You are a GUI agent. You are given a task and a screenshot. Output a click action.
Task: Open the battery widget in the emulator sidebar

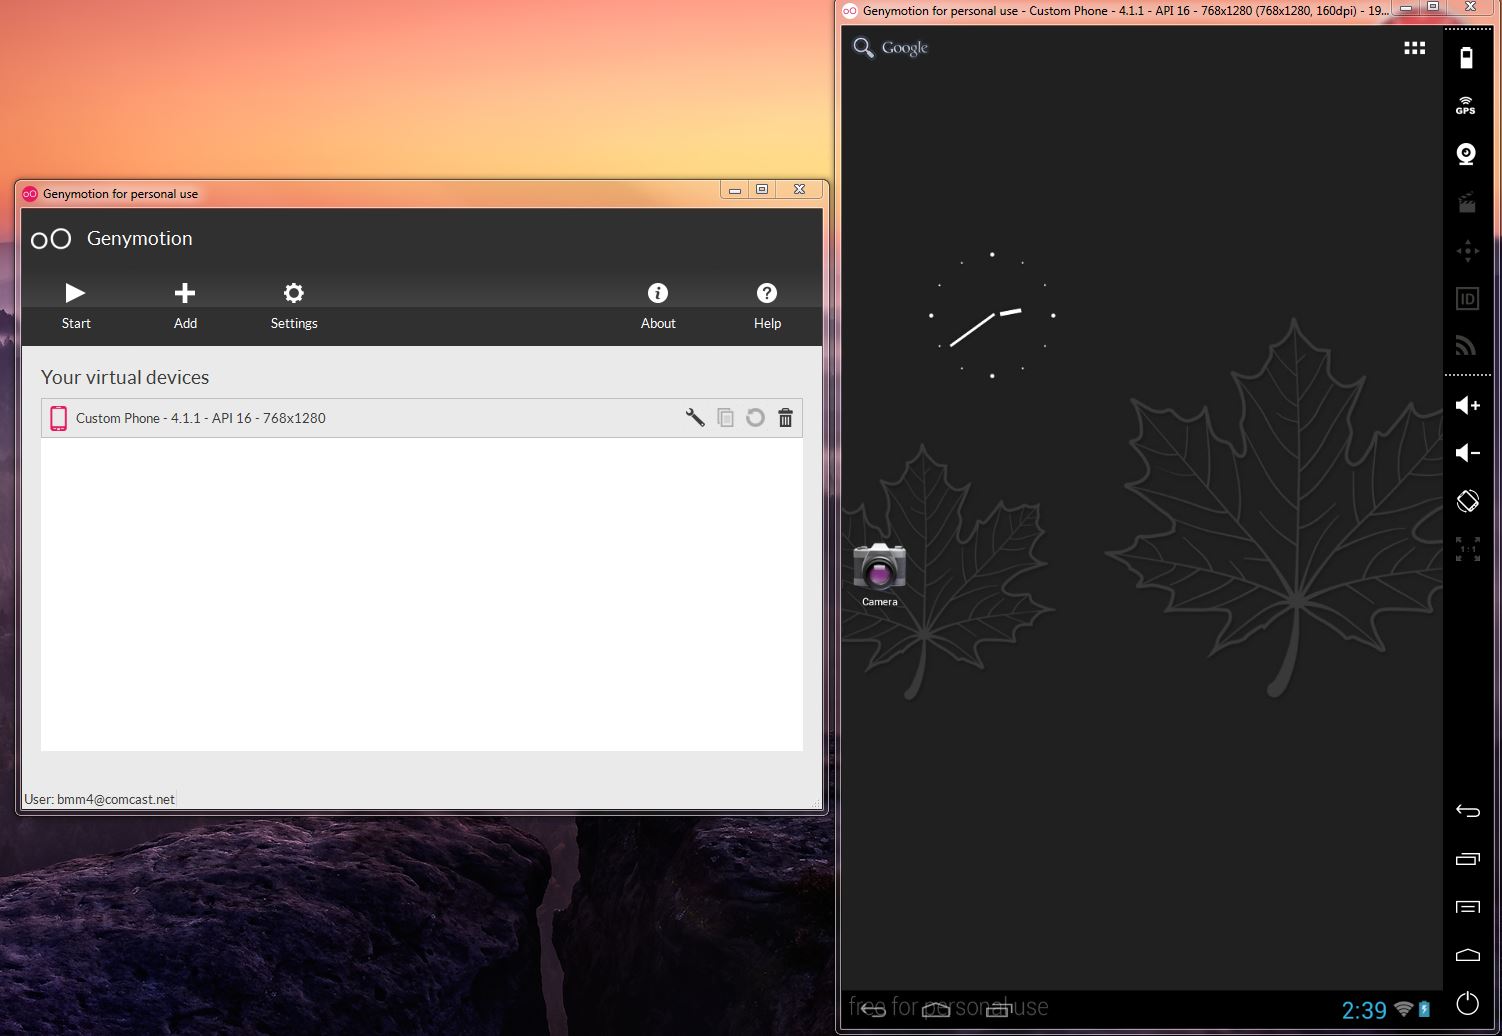[x=1466, y=58]
